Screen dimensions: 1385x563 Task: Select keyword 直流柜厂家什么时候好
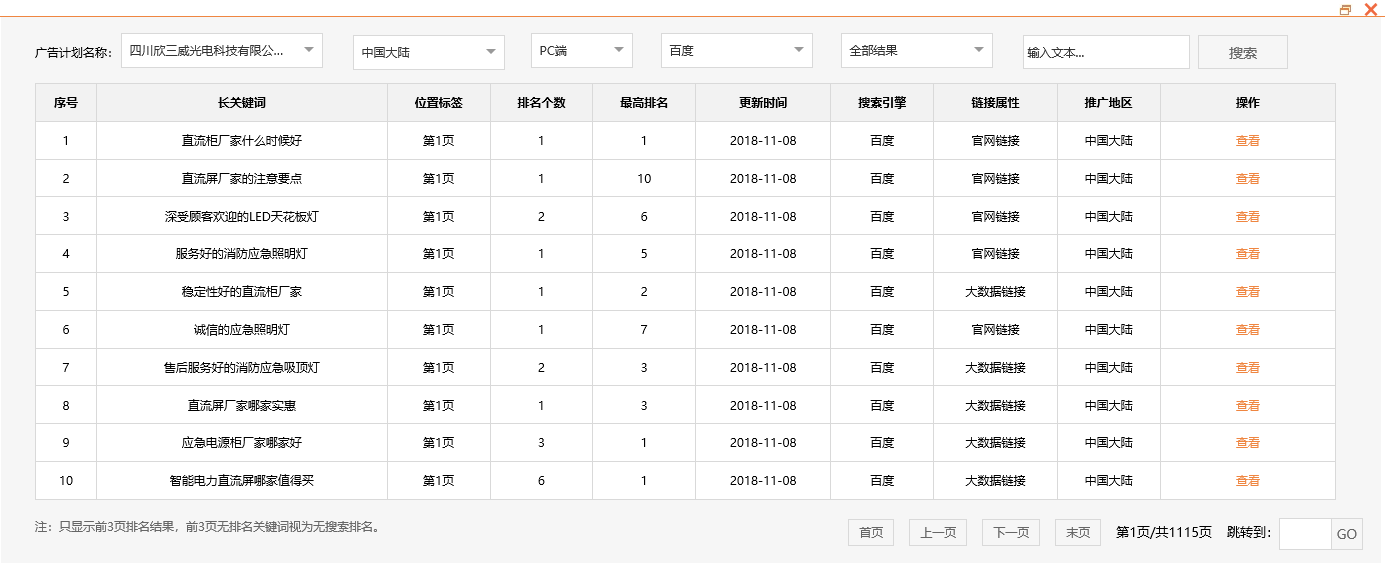[242, 141]
